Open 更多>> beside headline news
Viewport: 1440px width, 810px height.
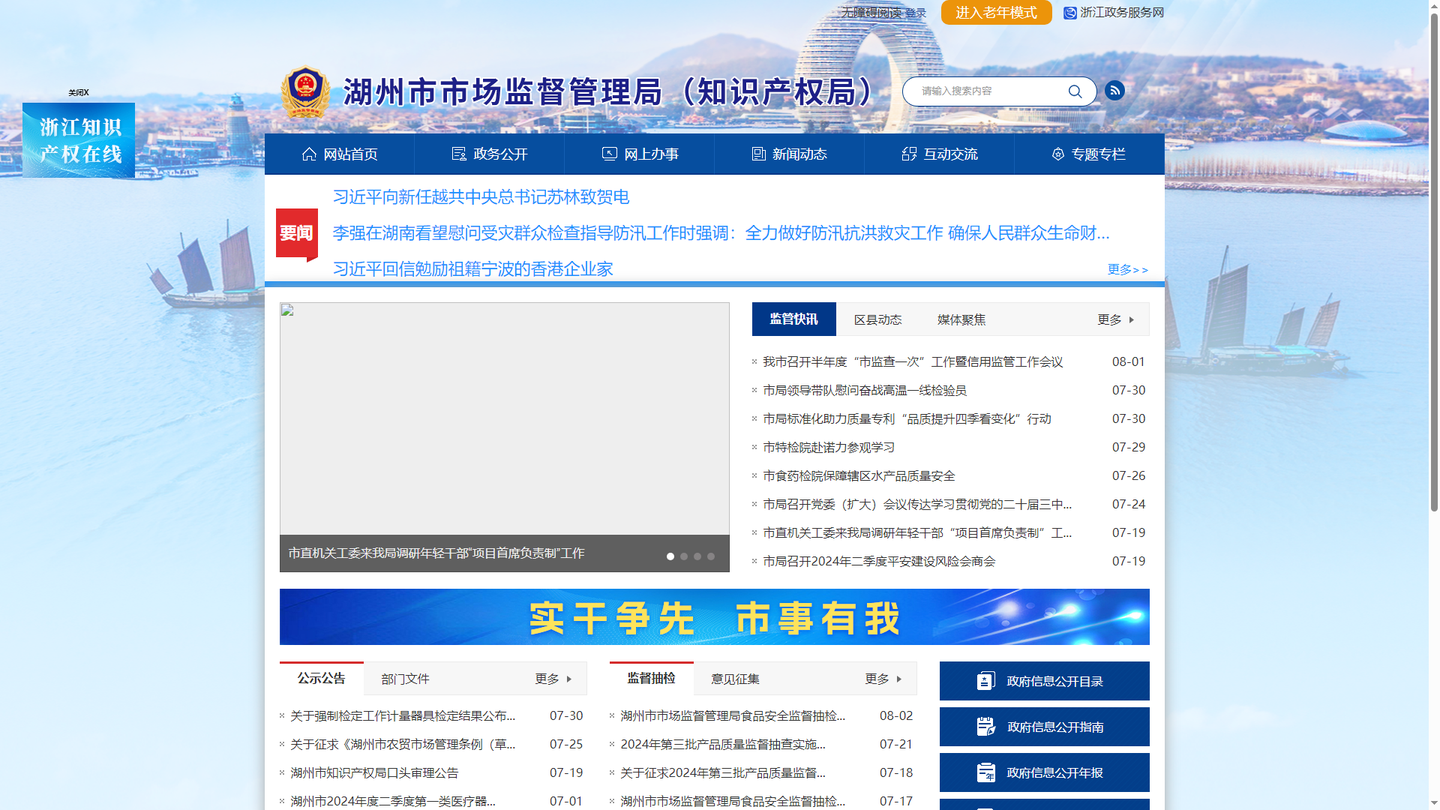[1128, 269]
